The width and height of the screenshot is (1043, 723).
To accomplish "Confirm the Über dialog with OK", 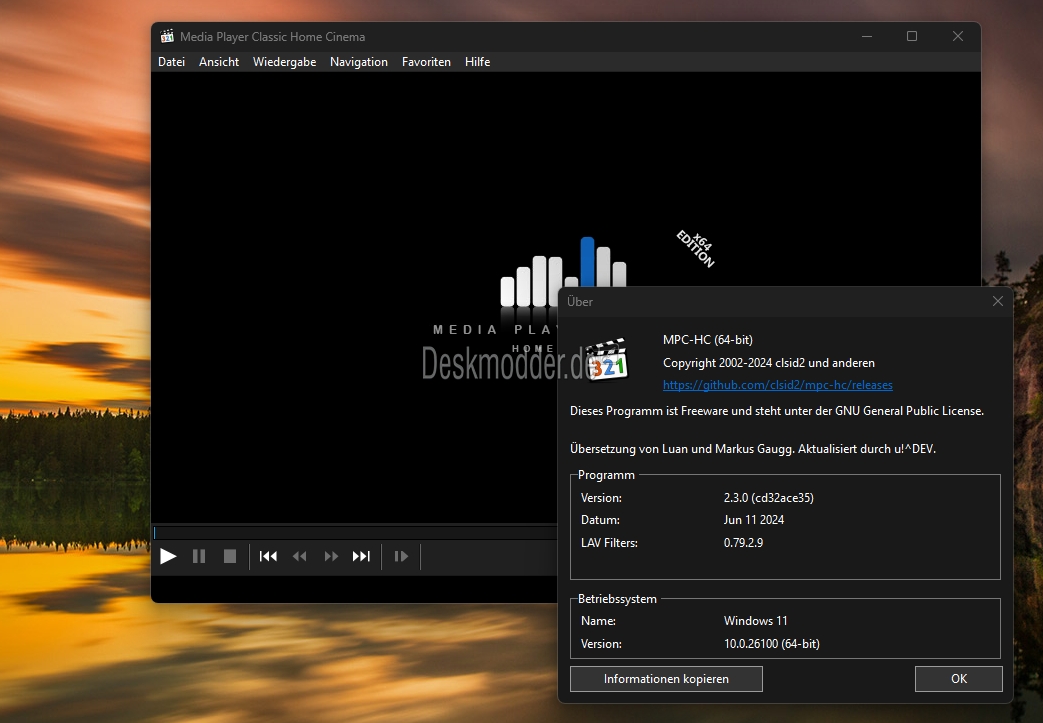I will (x=959, y=678).
